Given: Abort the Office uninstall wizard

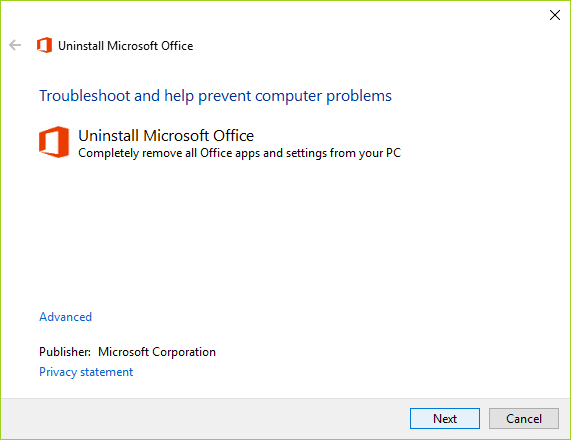Looking at the screenshot, I should (x=524, y=419).
